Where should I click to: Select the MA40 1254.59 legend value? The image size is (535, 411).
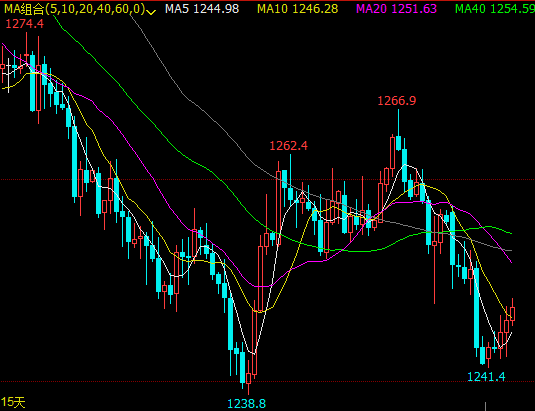[x=495, y=9]
